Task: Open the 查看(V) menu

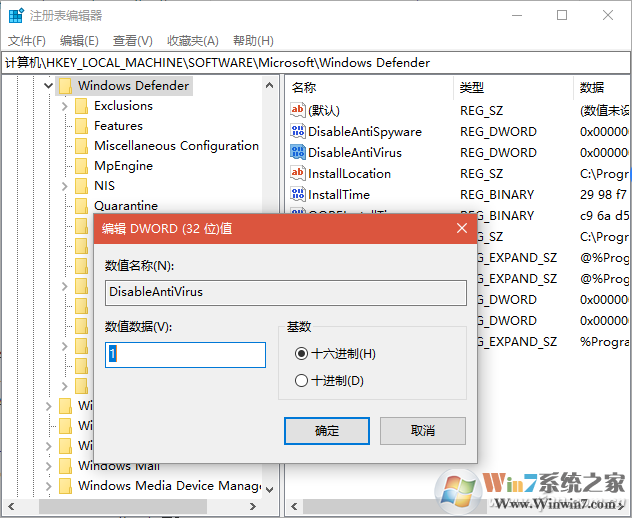Action: click(x=133, y=41)
